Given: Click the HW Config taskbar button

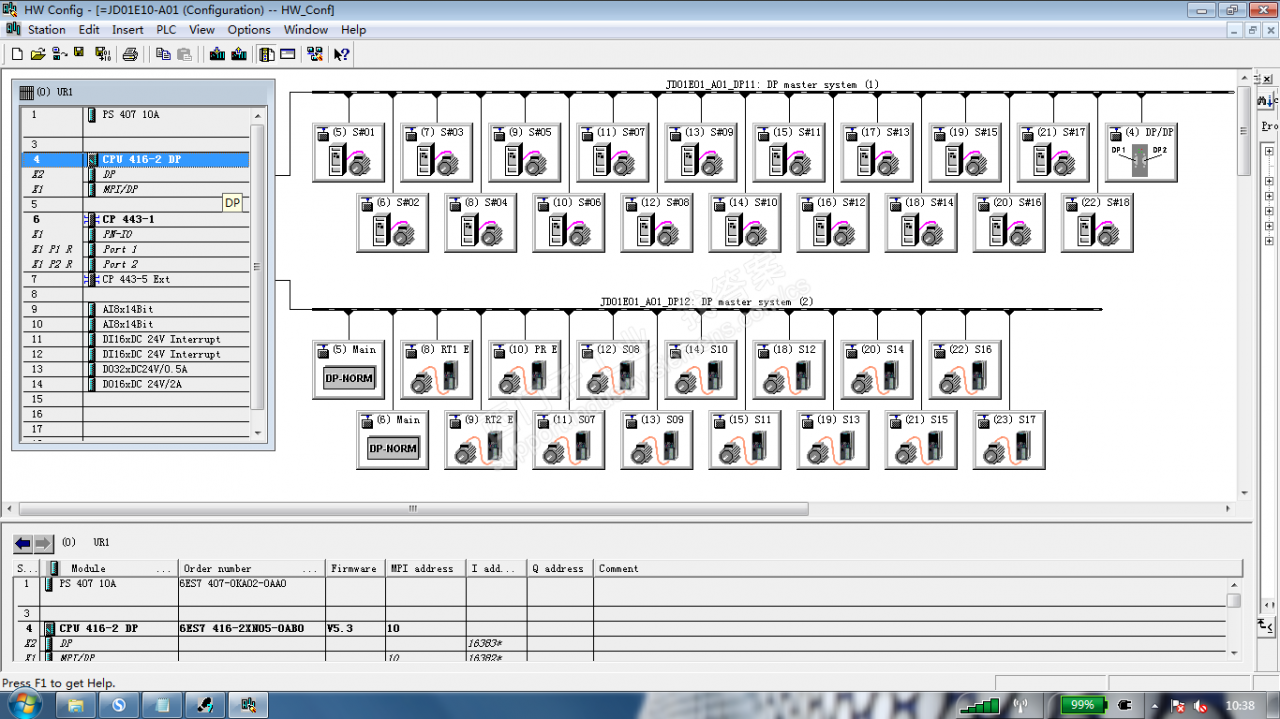Looking at the screenshot, I should (248, 706).
